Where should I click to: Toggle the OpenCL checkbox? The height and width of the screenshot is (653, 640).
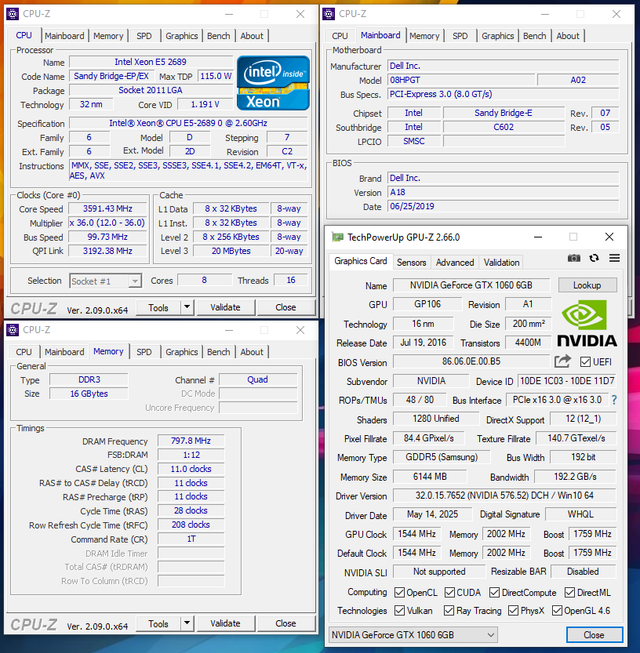coord(399,592)
